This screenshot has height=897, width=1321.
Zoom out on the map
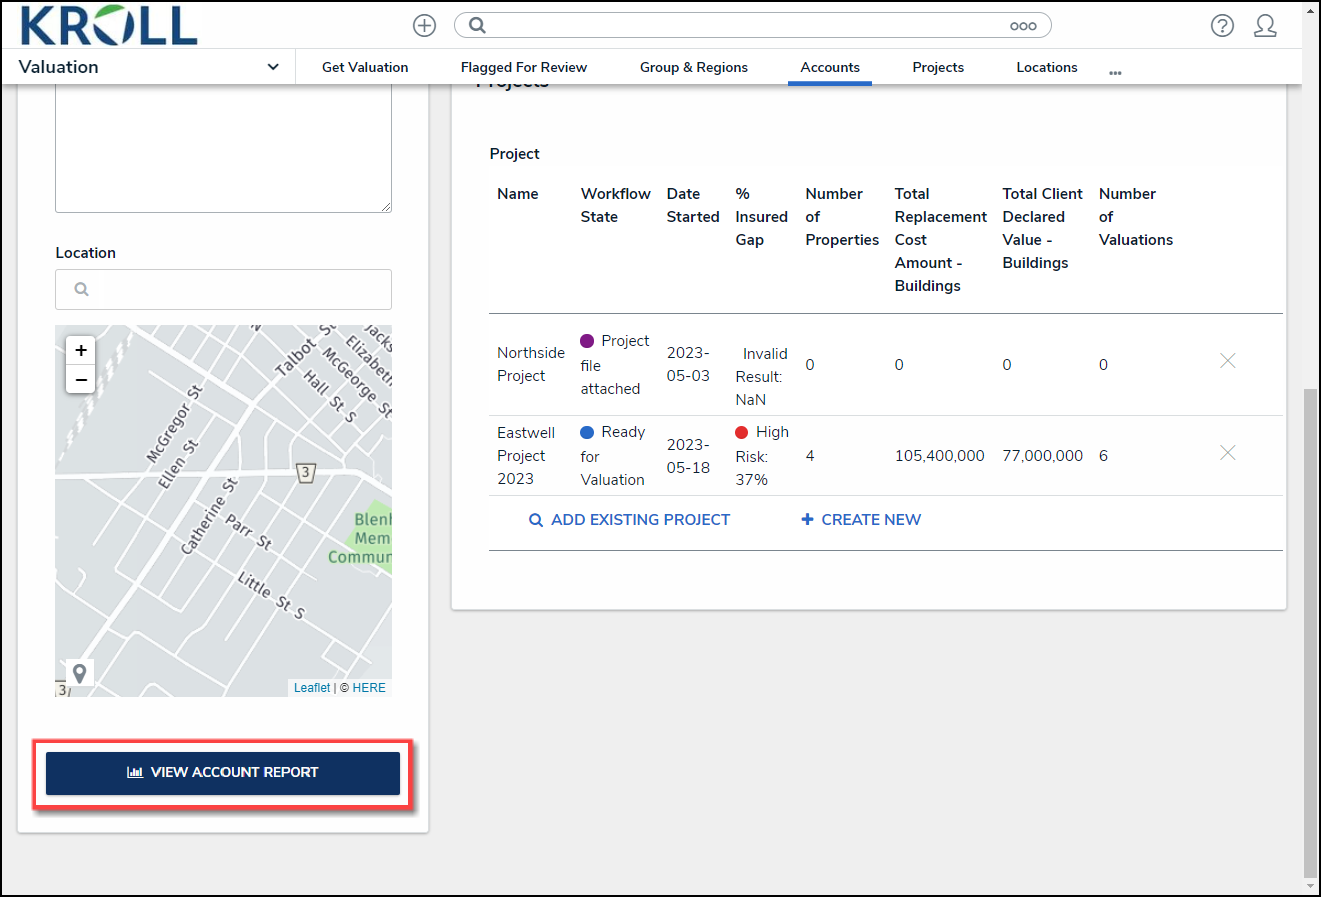[x=81, y=379]
